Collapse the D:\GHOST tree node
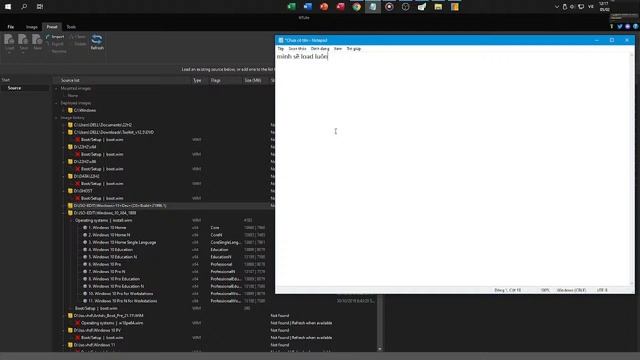 click(63, 191)
